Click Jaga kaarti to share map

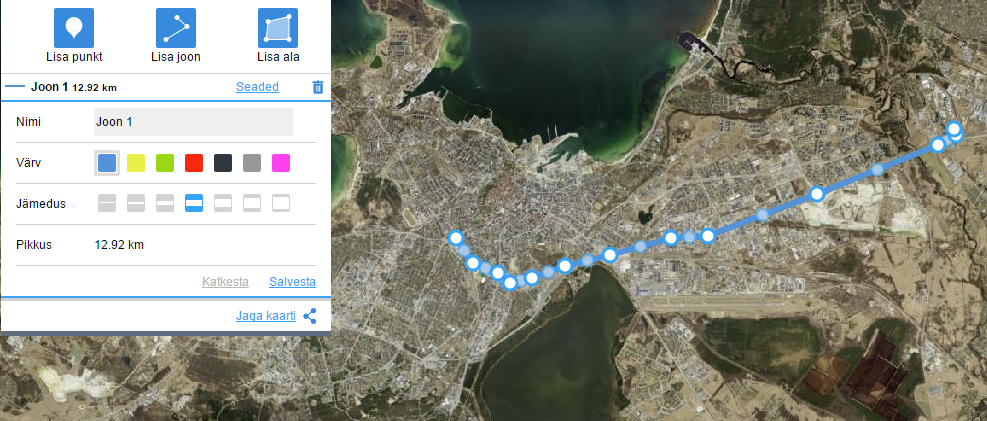(266, 316)
